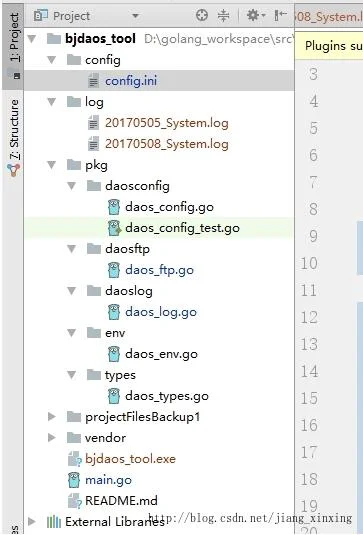The image size is (363, 535).
Task: Open the Project panel settings gear
Action: tap(256, 15)
